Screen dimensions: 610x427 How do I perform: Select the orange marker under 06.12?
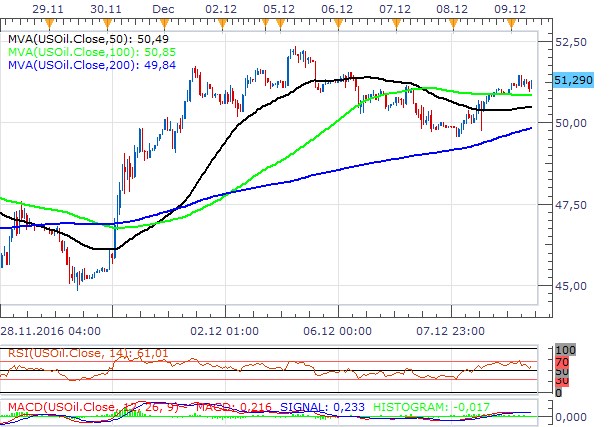(x=338, y=22)
